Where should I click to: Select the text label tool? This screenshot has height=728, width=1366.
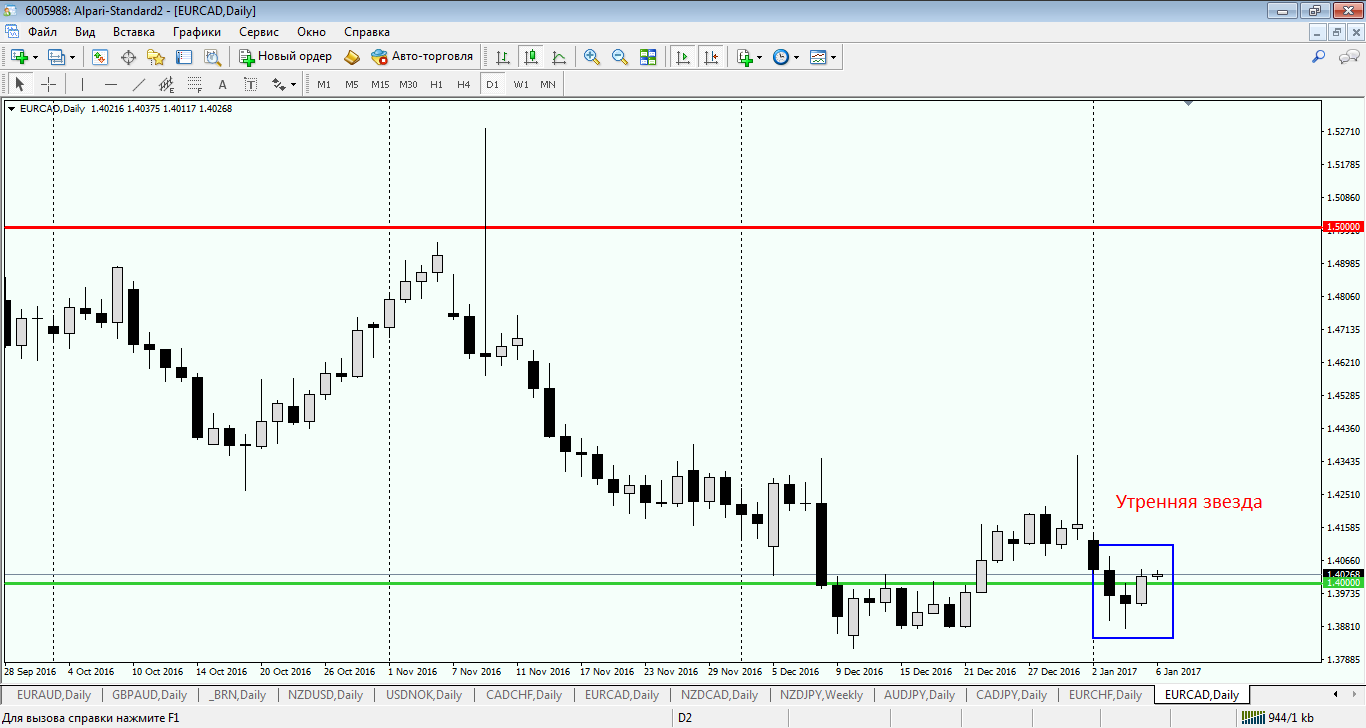tap(250, 84)
